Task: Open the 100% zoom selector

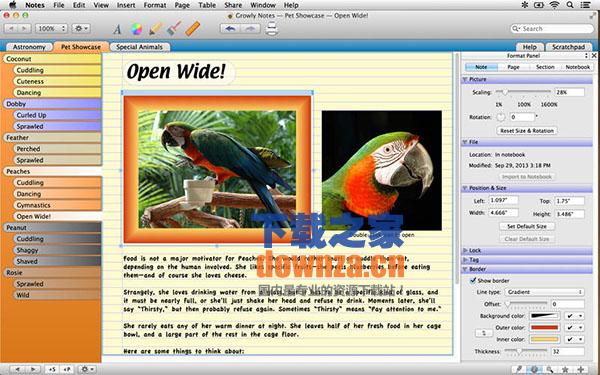Action: pos(51,29)
